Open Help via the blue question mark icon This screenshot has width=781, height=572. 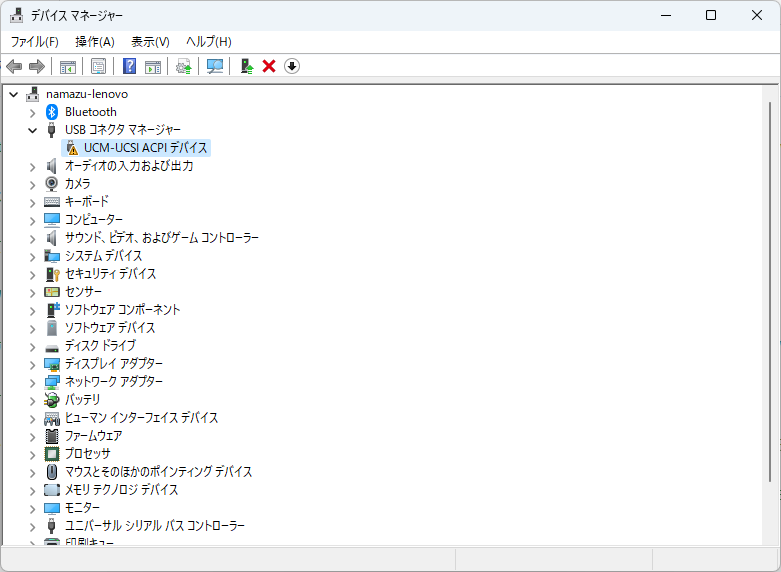[x=129, y=66]
